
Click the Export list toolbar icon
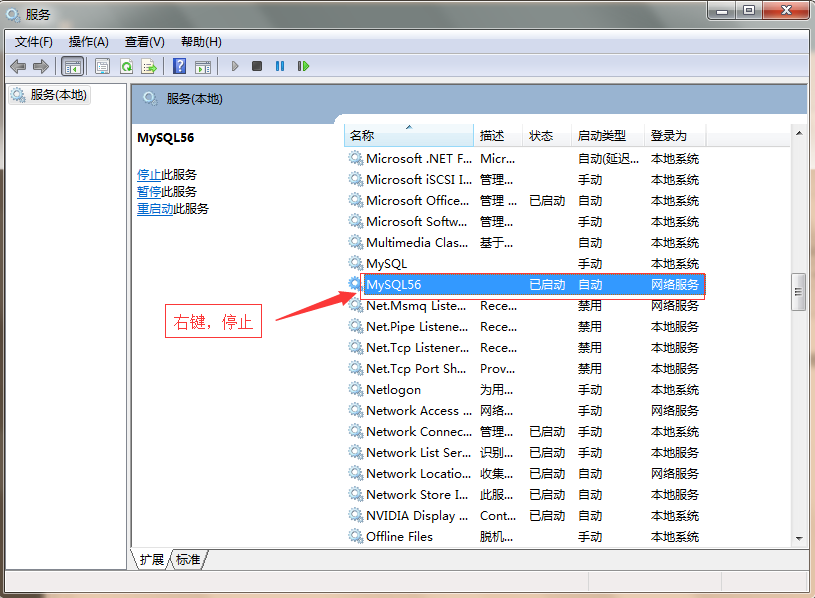(149, 67)
